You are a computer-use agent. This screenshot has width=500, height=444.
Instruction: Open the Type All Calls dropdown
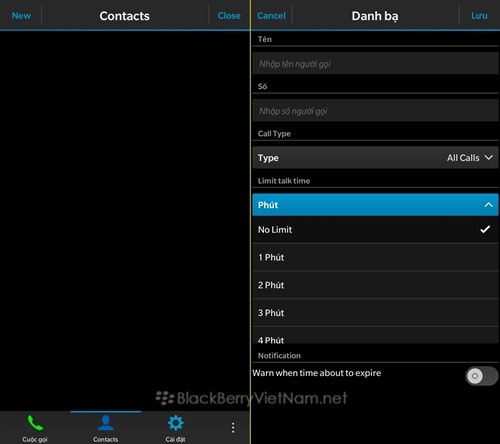375,158
